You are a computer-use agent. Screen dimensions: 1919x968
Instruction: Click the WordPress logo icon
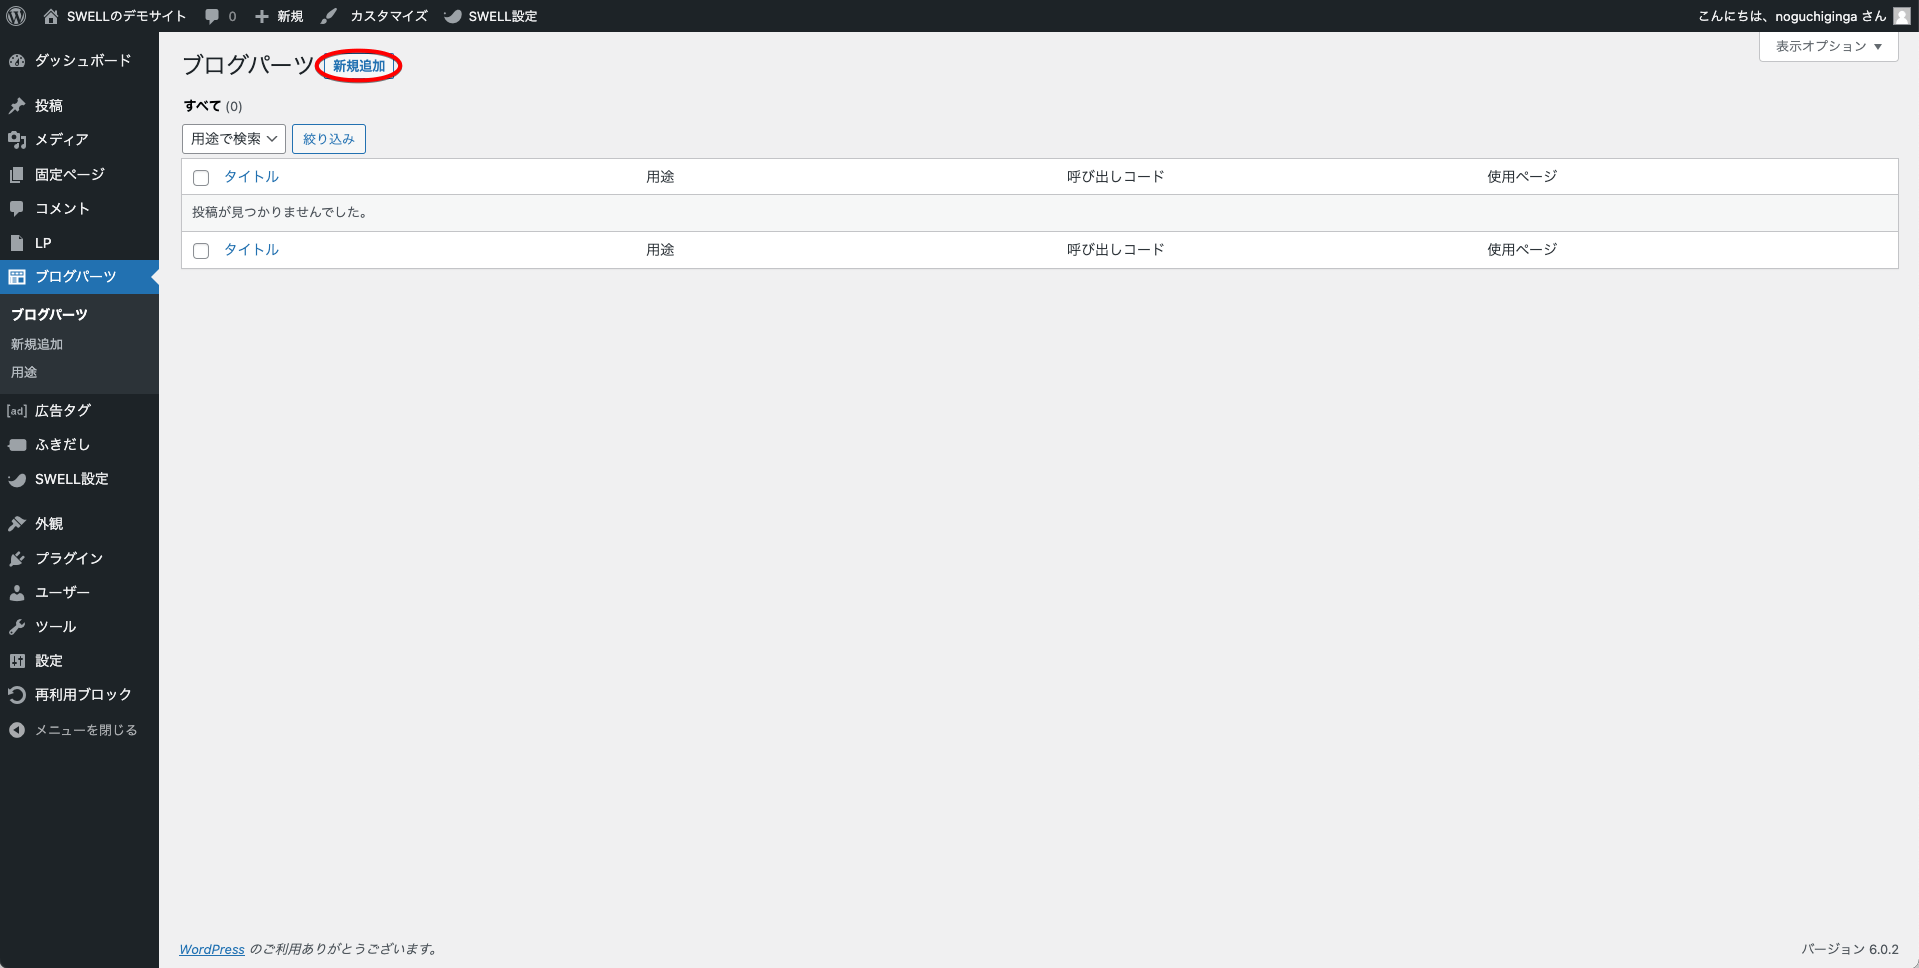16,16
